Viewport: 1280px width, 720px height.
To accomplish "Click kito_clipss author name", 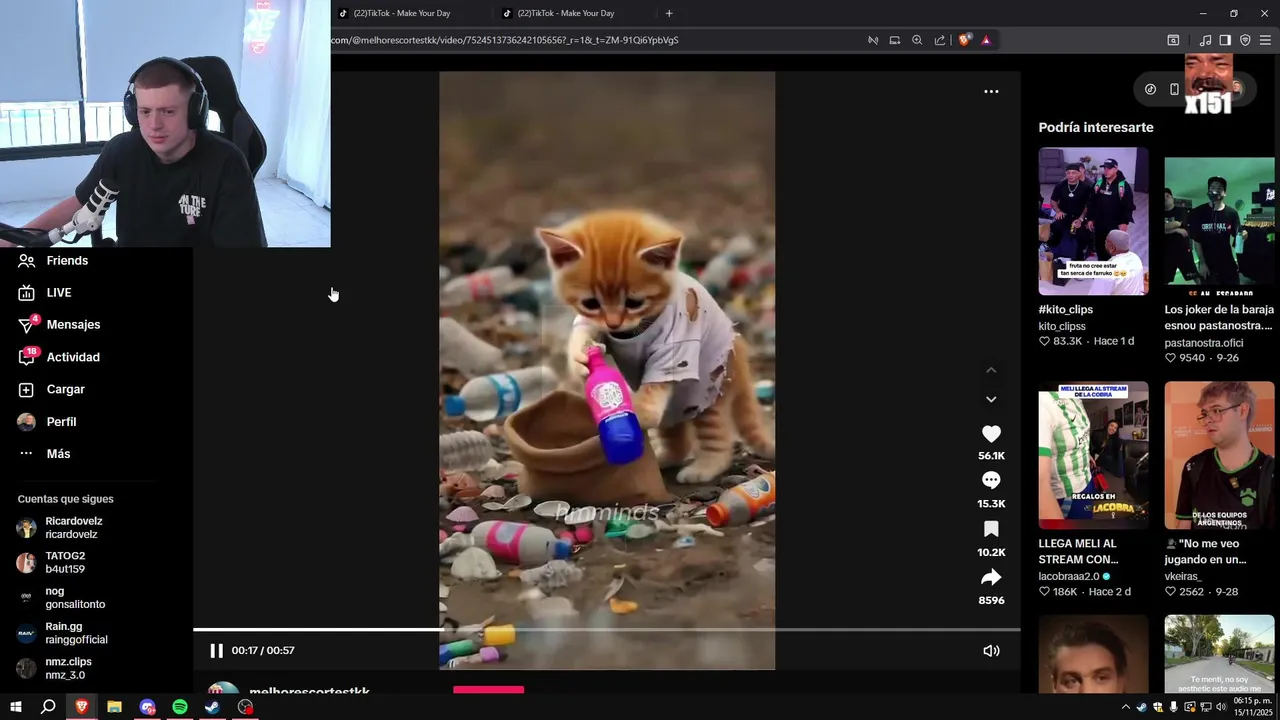I will pos(1062,326).
